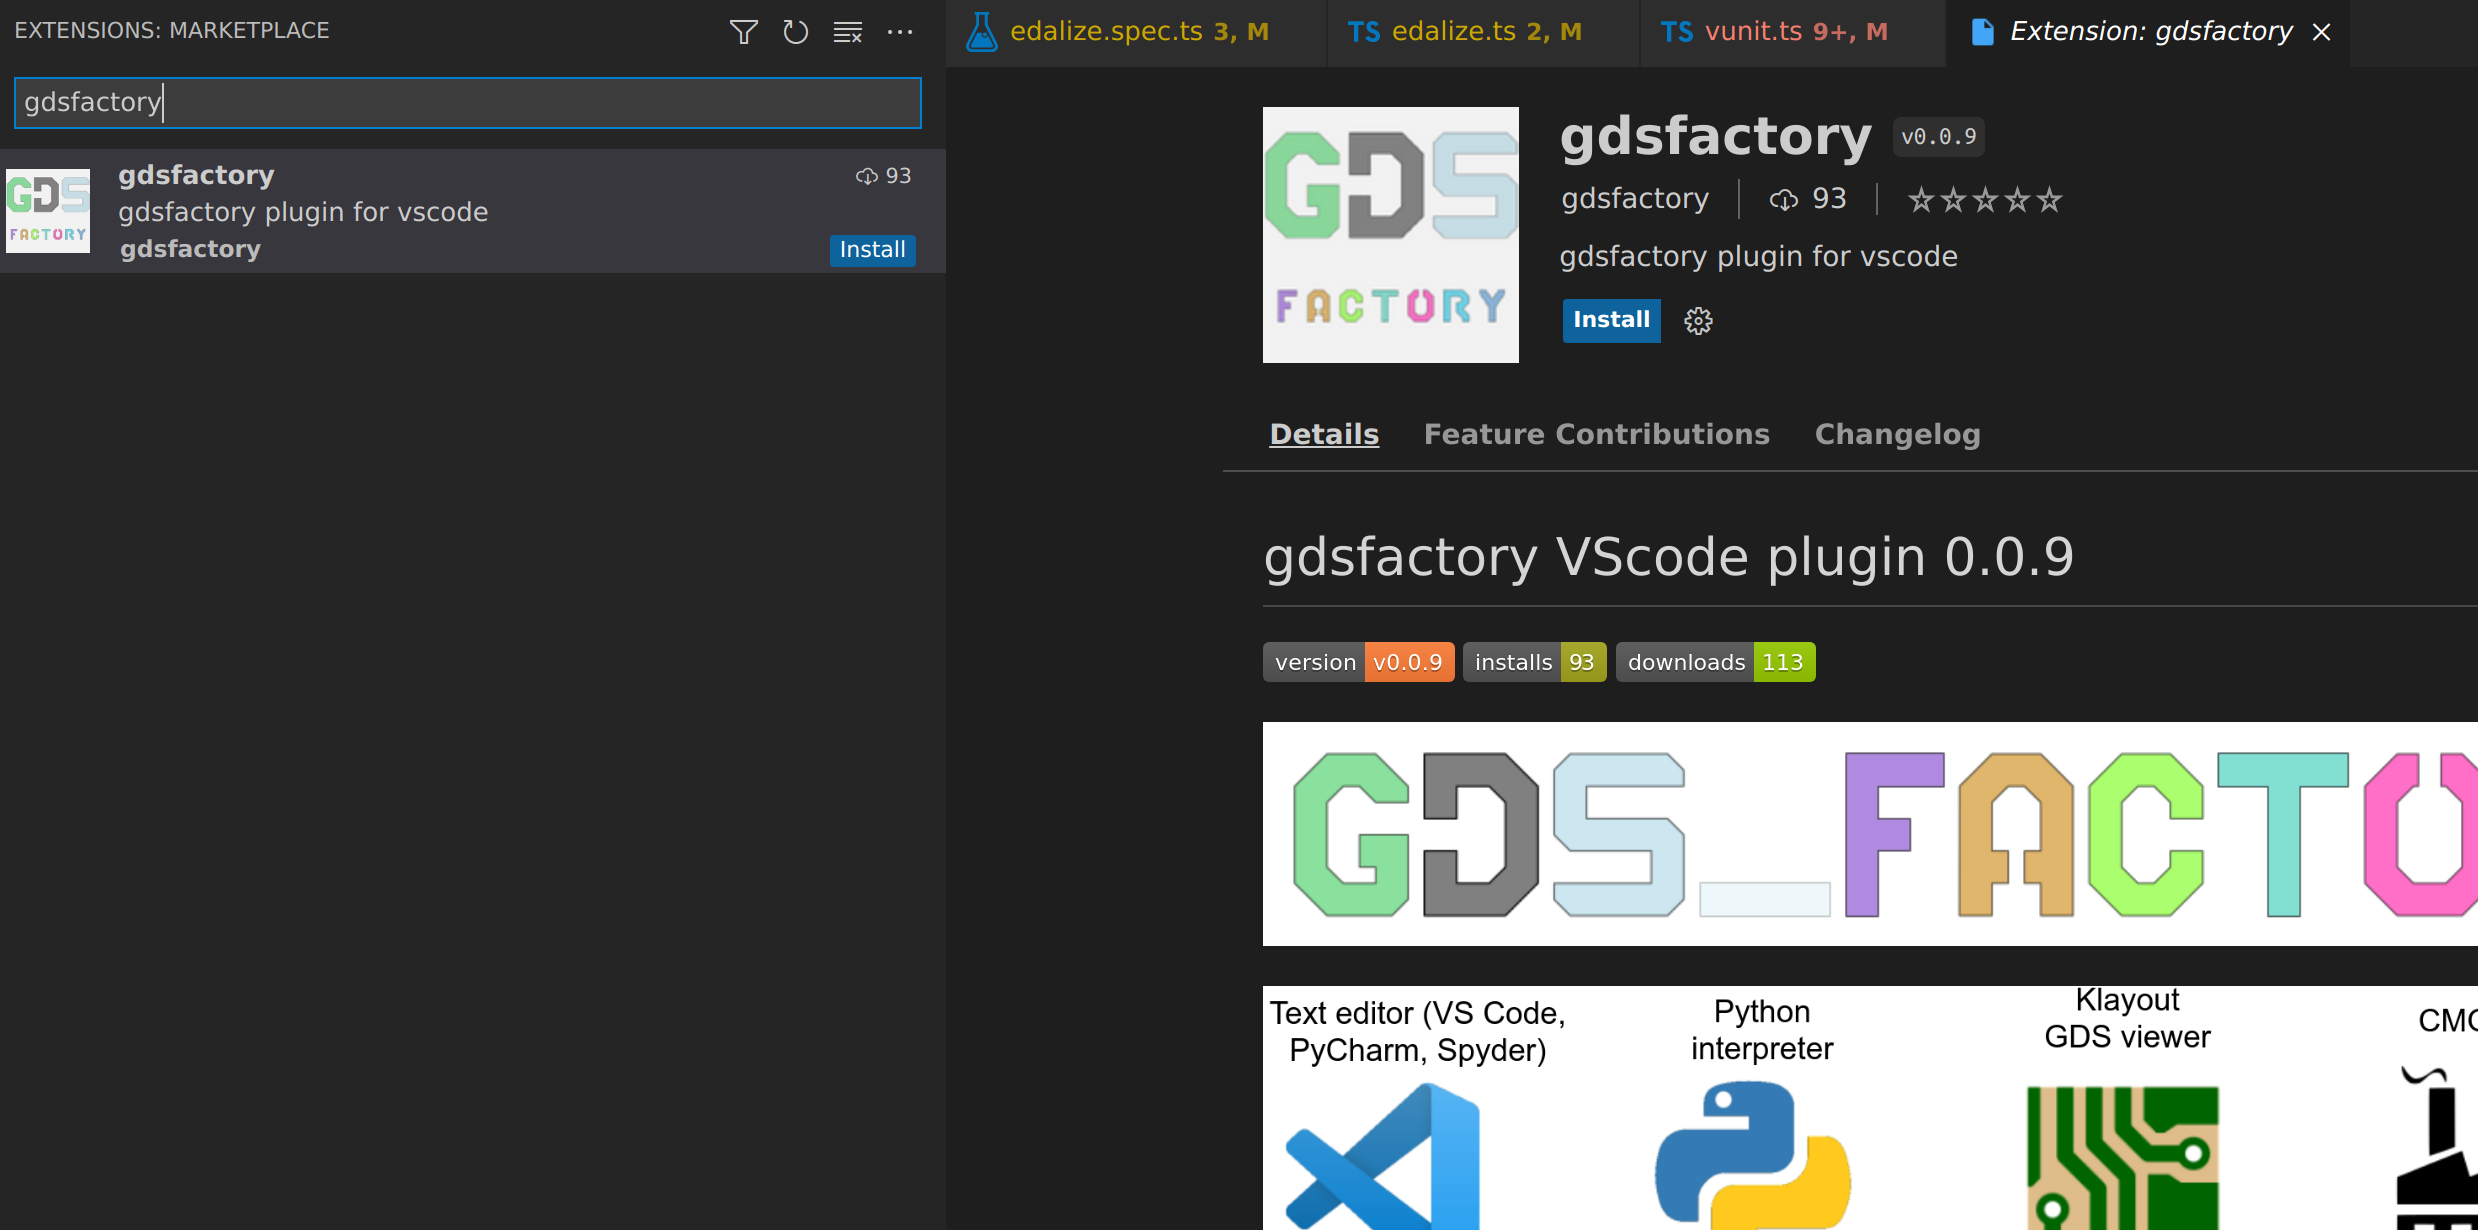Open the Changelog tab
The image size is (2478, 1230).
pos(1897,434)
